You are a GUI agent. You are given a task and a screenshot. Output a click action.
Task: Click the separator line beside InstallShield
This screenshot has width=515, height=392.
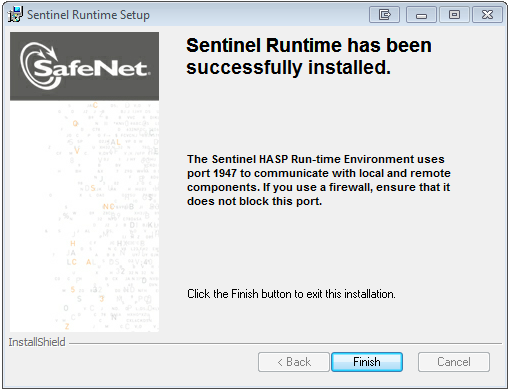tap(285, 343)
